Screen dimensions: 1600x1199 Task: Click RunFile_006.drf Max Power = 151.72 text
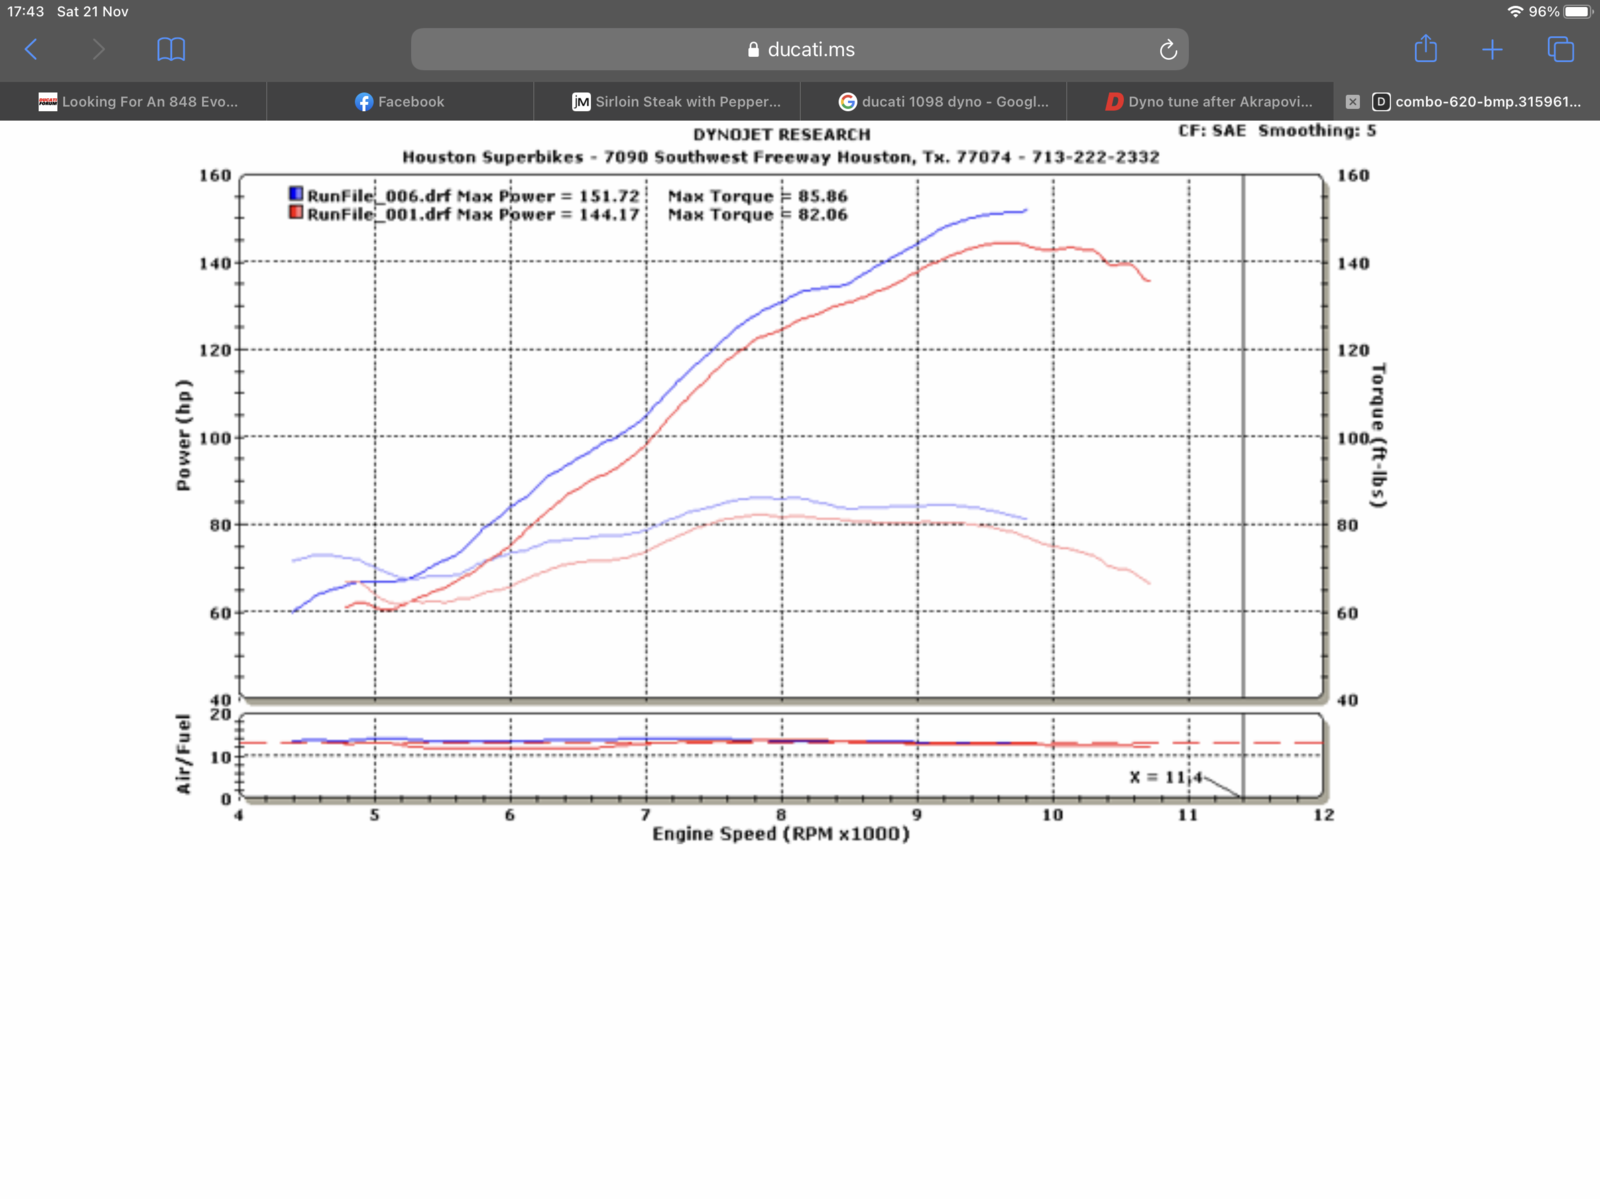(x=473, y=196)
